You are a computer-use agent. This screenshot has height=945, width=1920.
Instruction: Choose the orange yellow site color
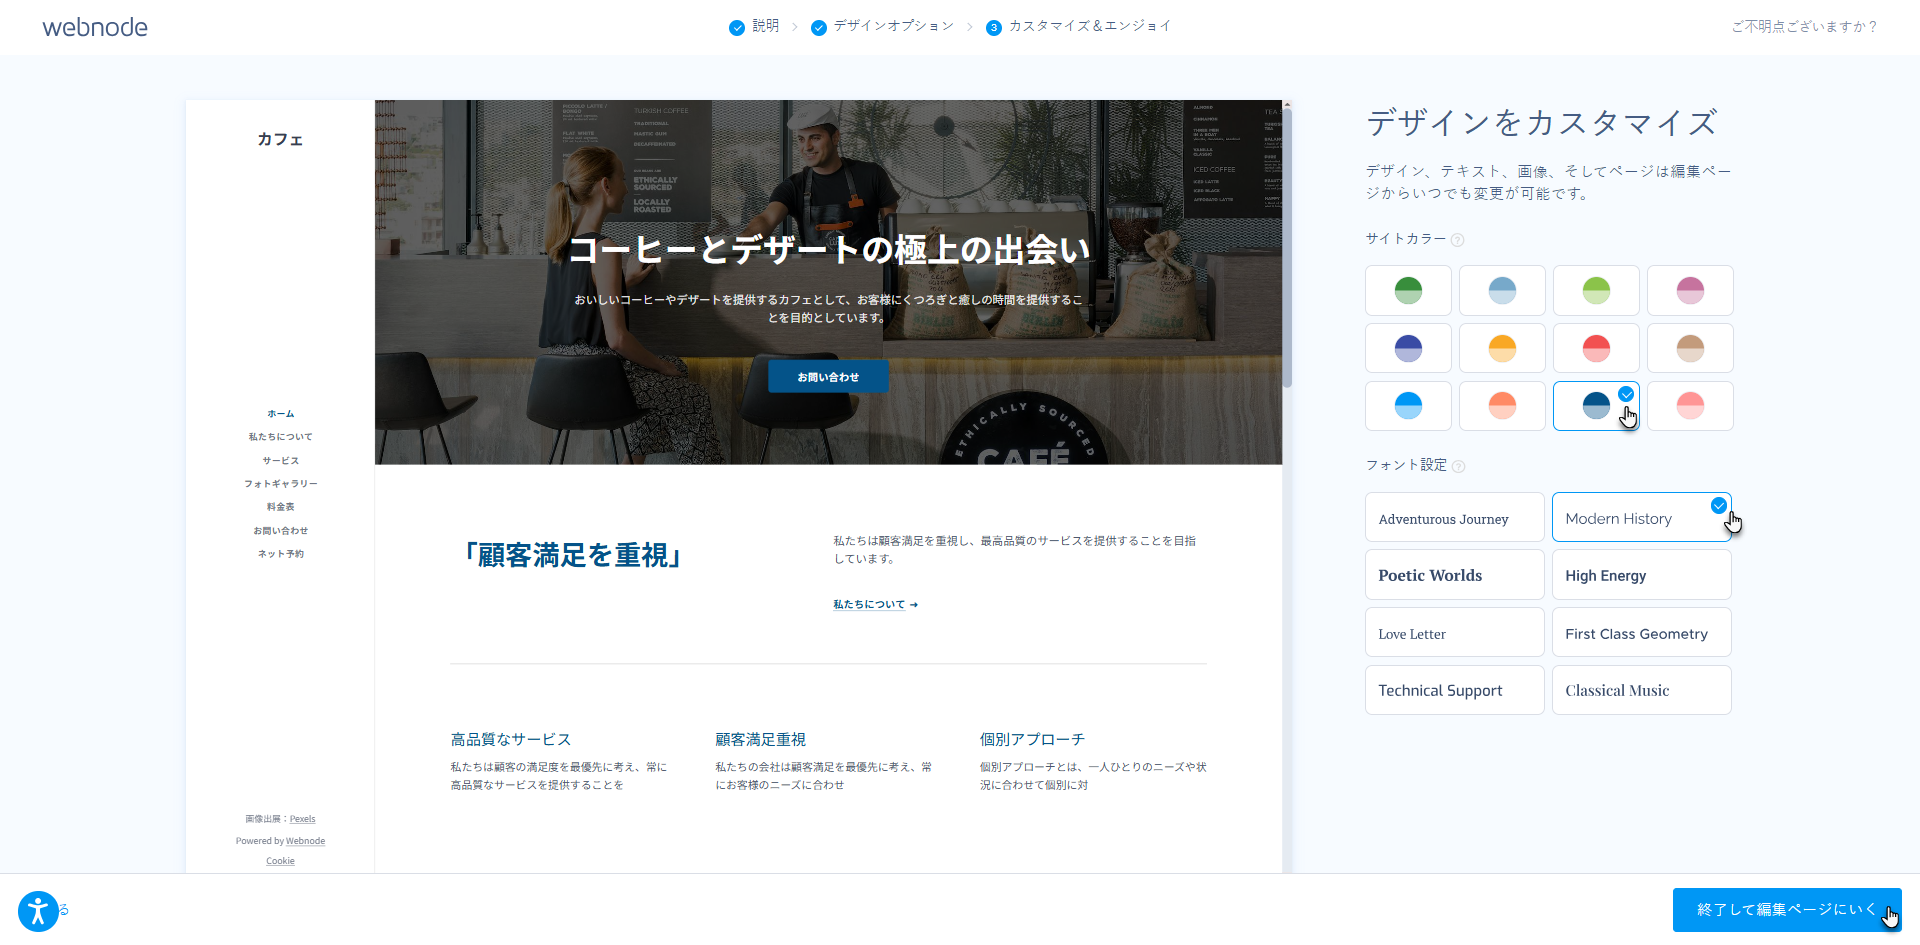(x=1502, y=348)
